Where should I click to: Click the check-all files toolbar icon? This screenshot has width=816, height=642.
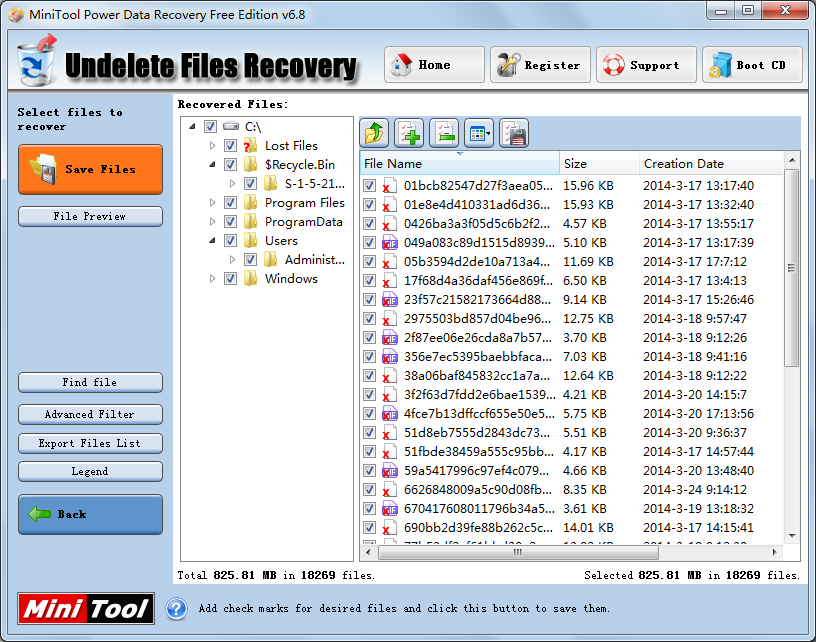point(409,134)
